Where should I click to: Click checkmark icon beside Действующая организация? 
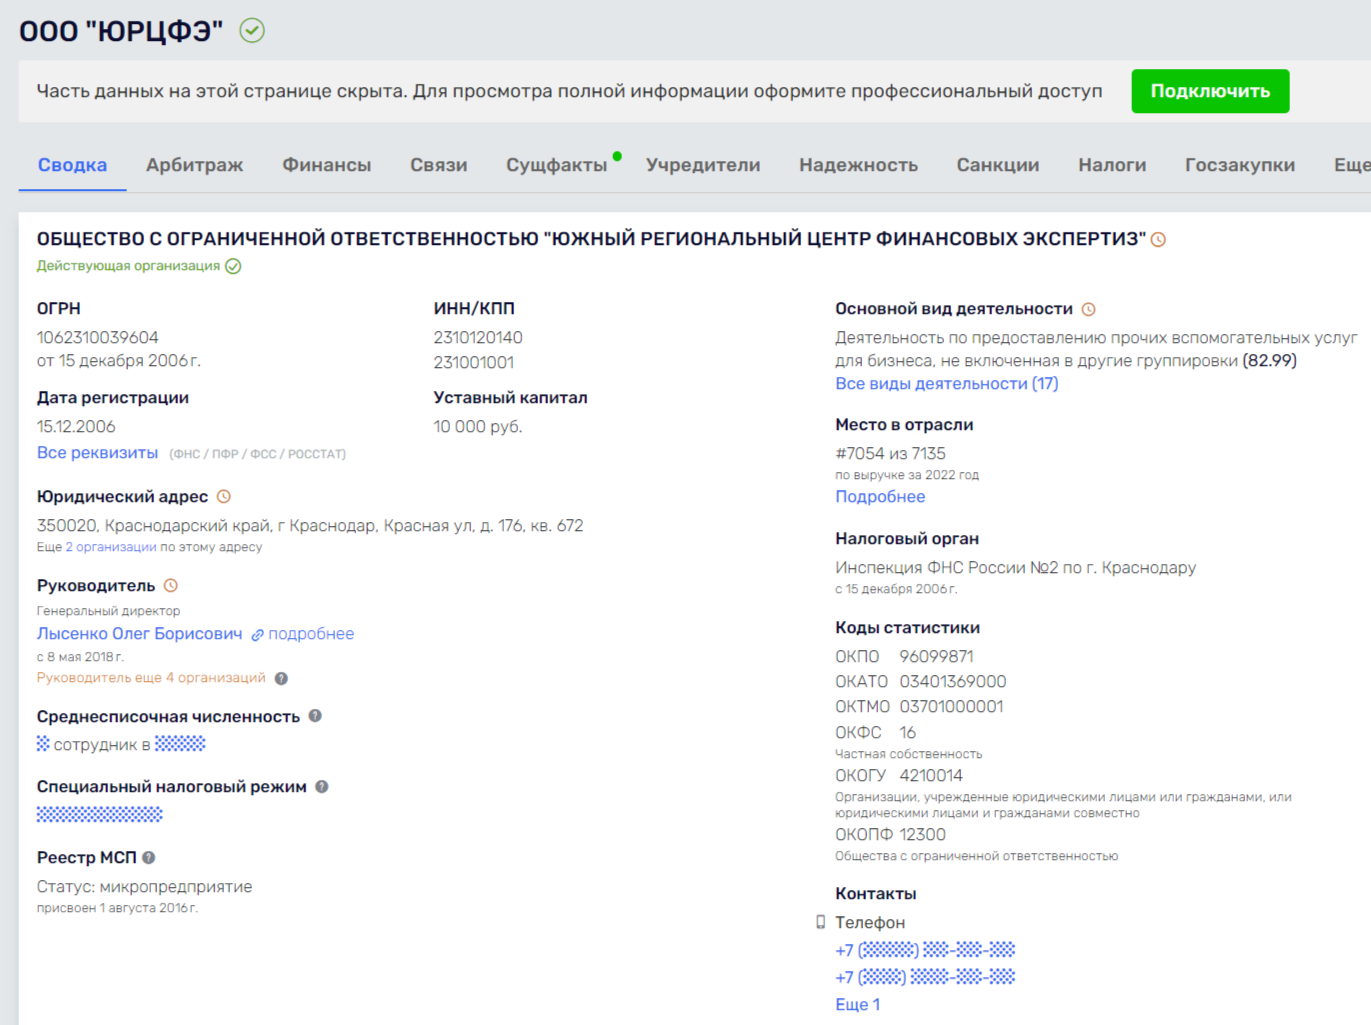(233, 266)
